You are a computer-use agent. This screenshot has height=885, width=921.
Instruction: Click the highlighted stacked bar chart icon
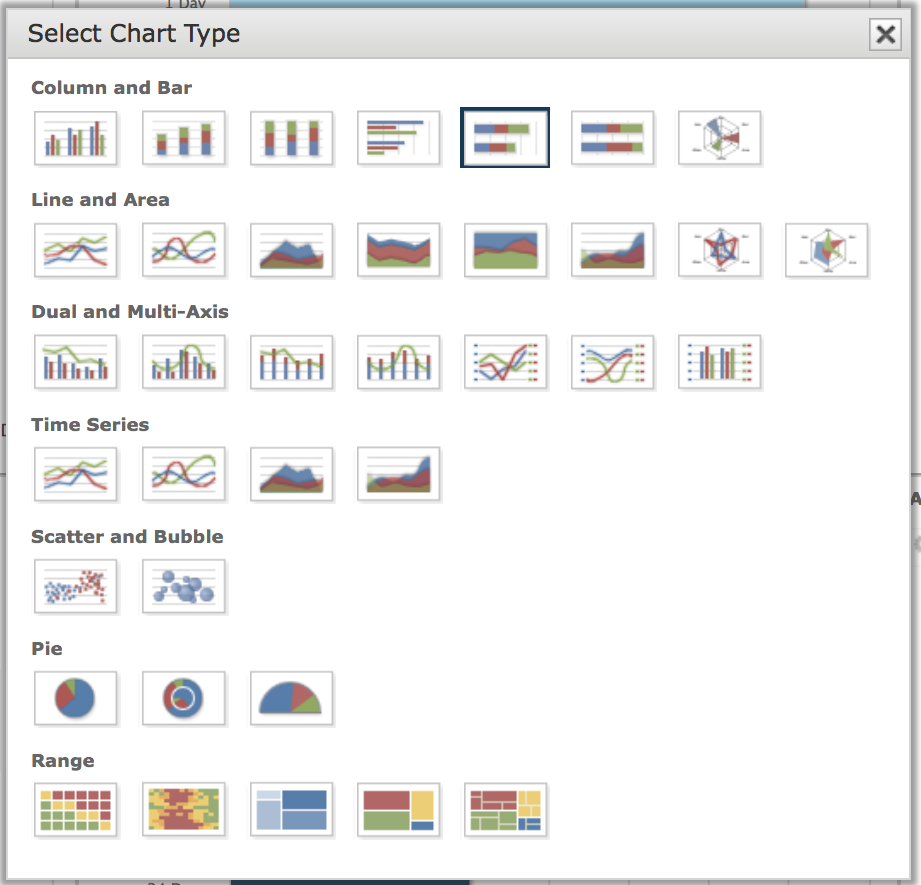pos(505,137)
